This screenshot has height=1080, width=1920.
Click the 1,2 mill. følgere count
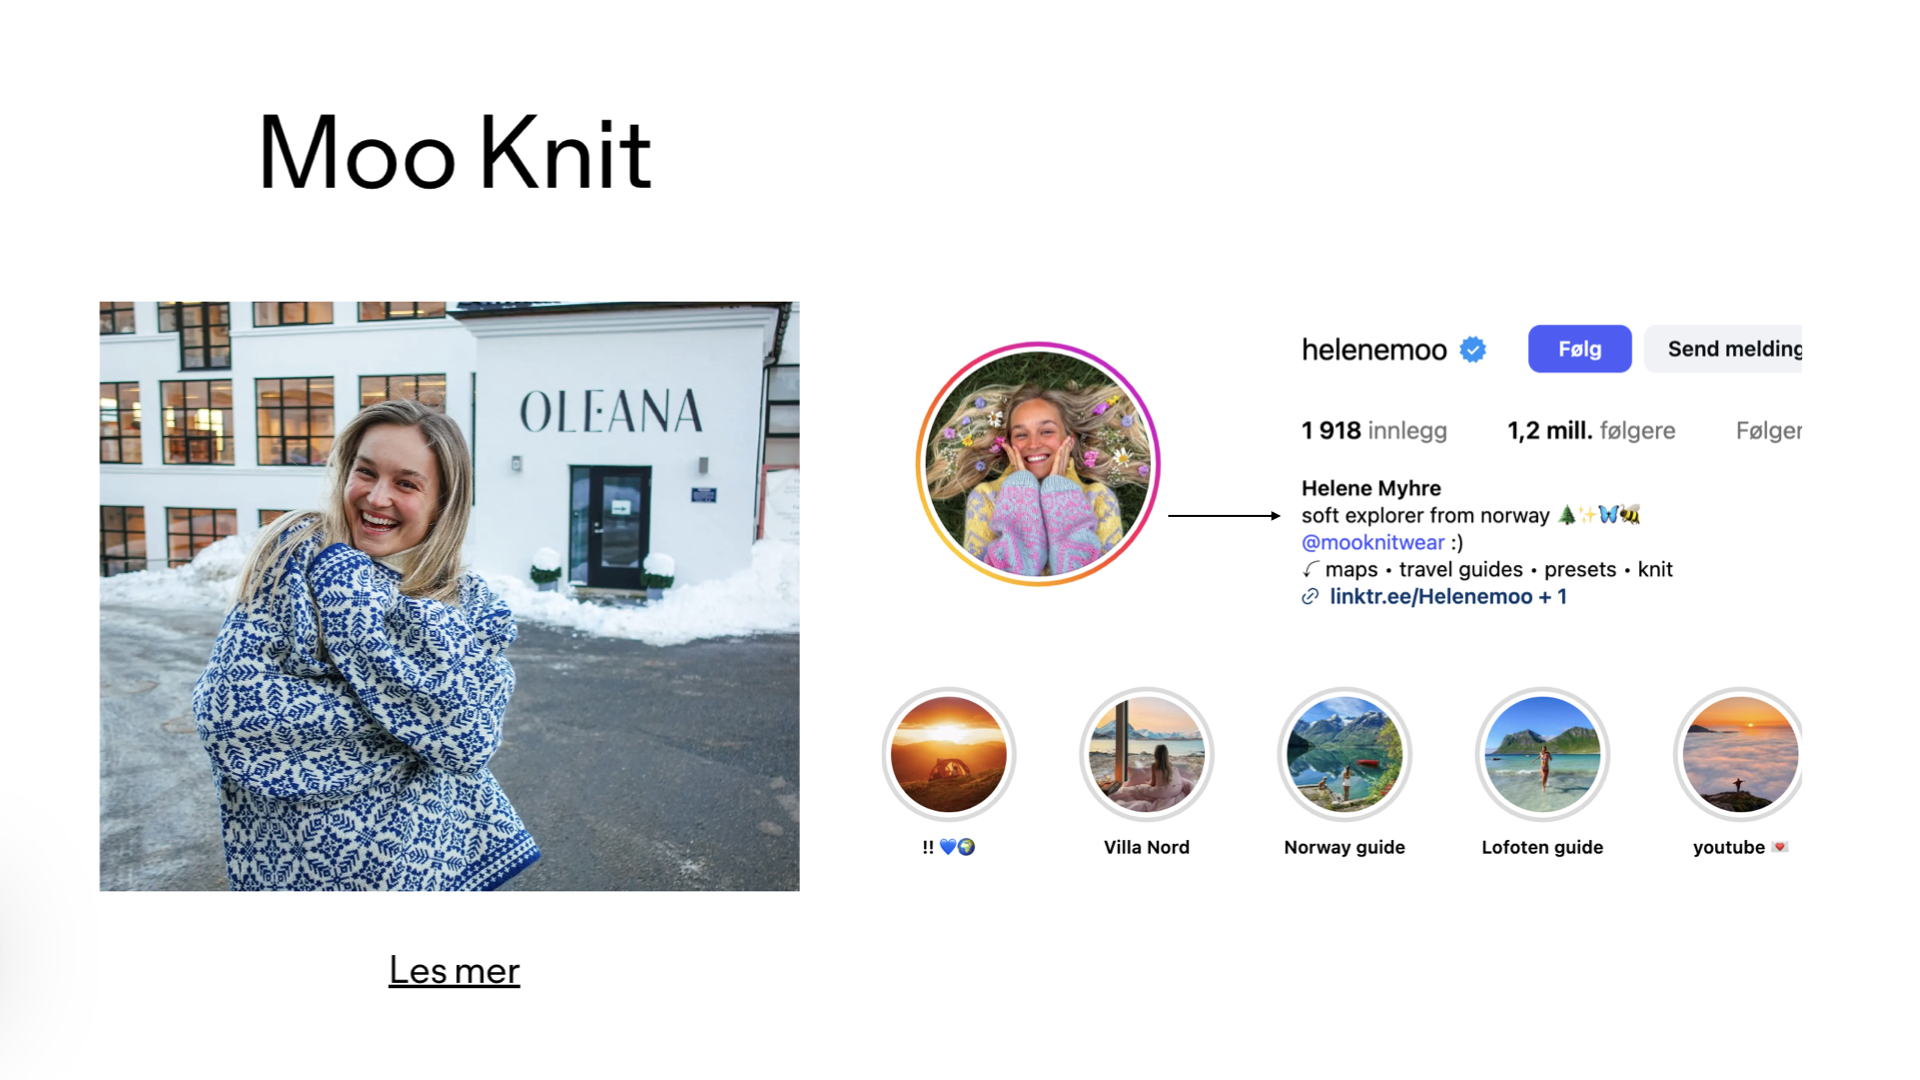[x=1590, y=431]
